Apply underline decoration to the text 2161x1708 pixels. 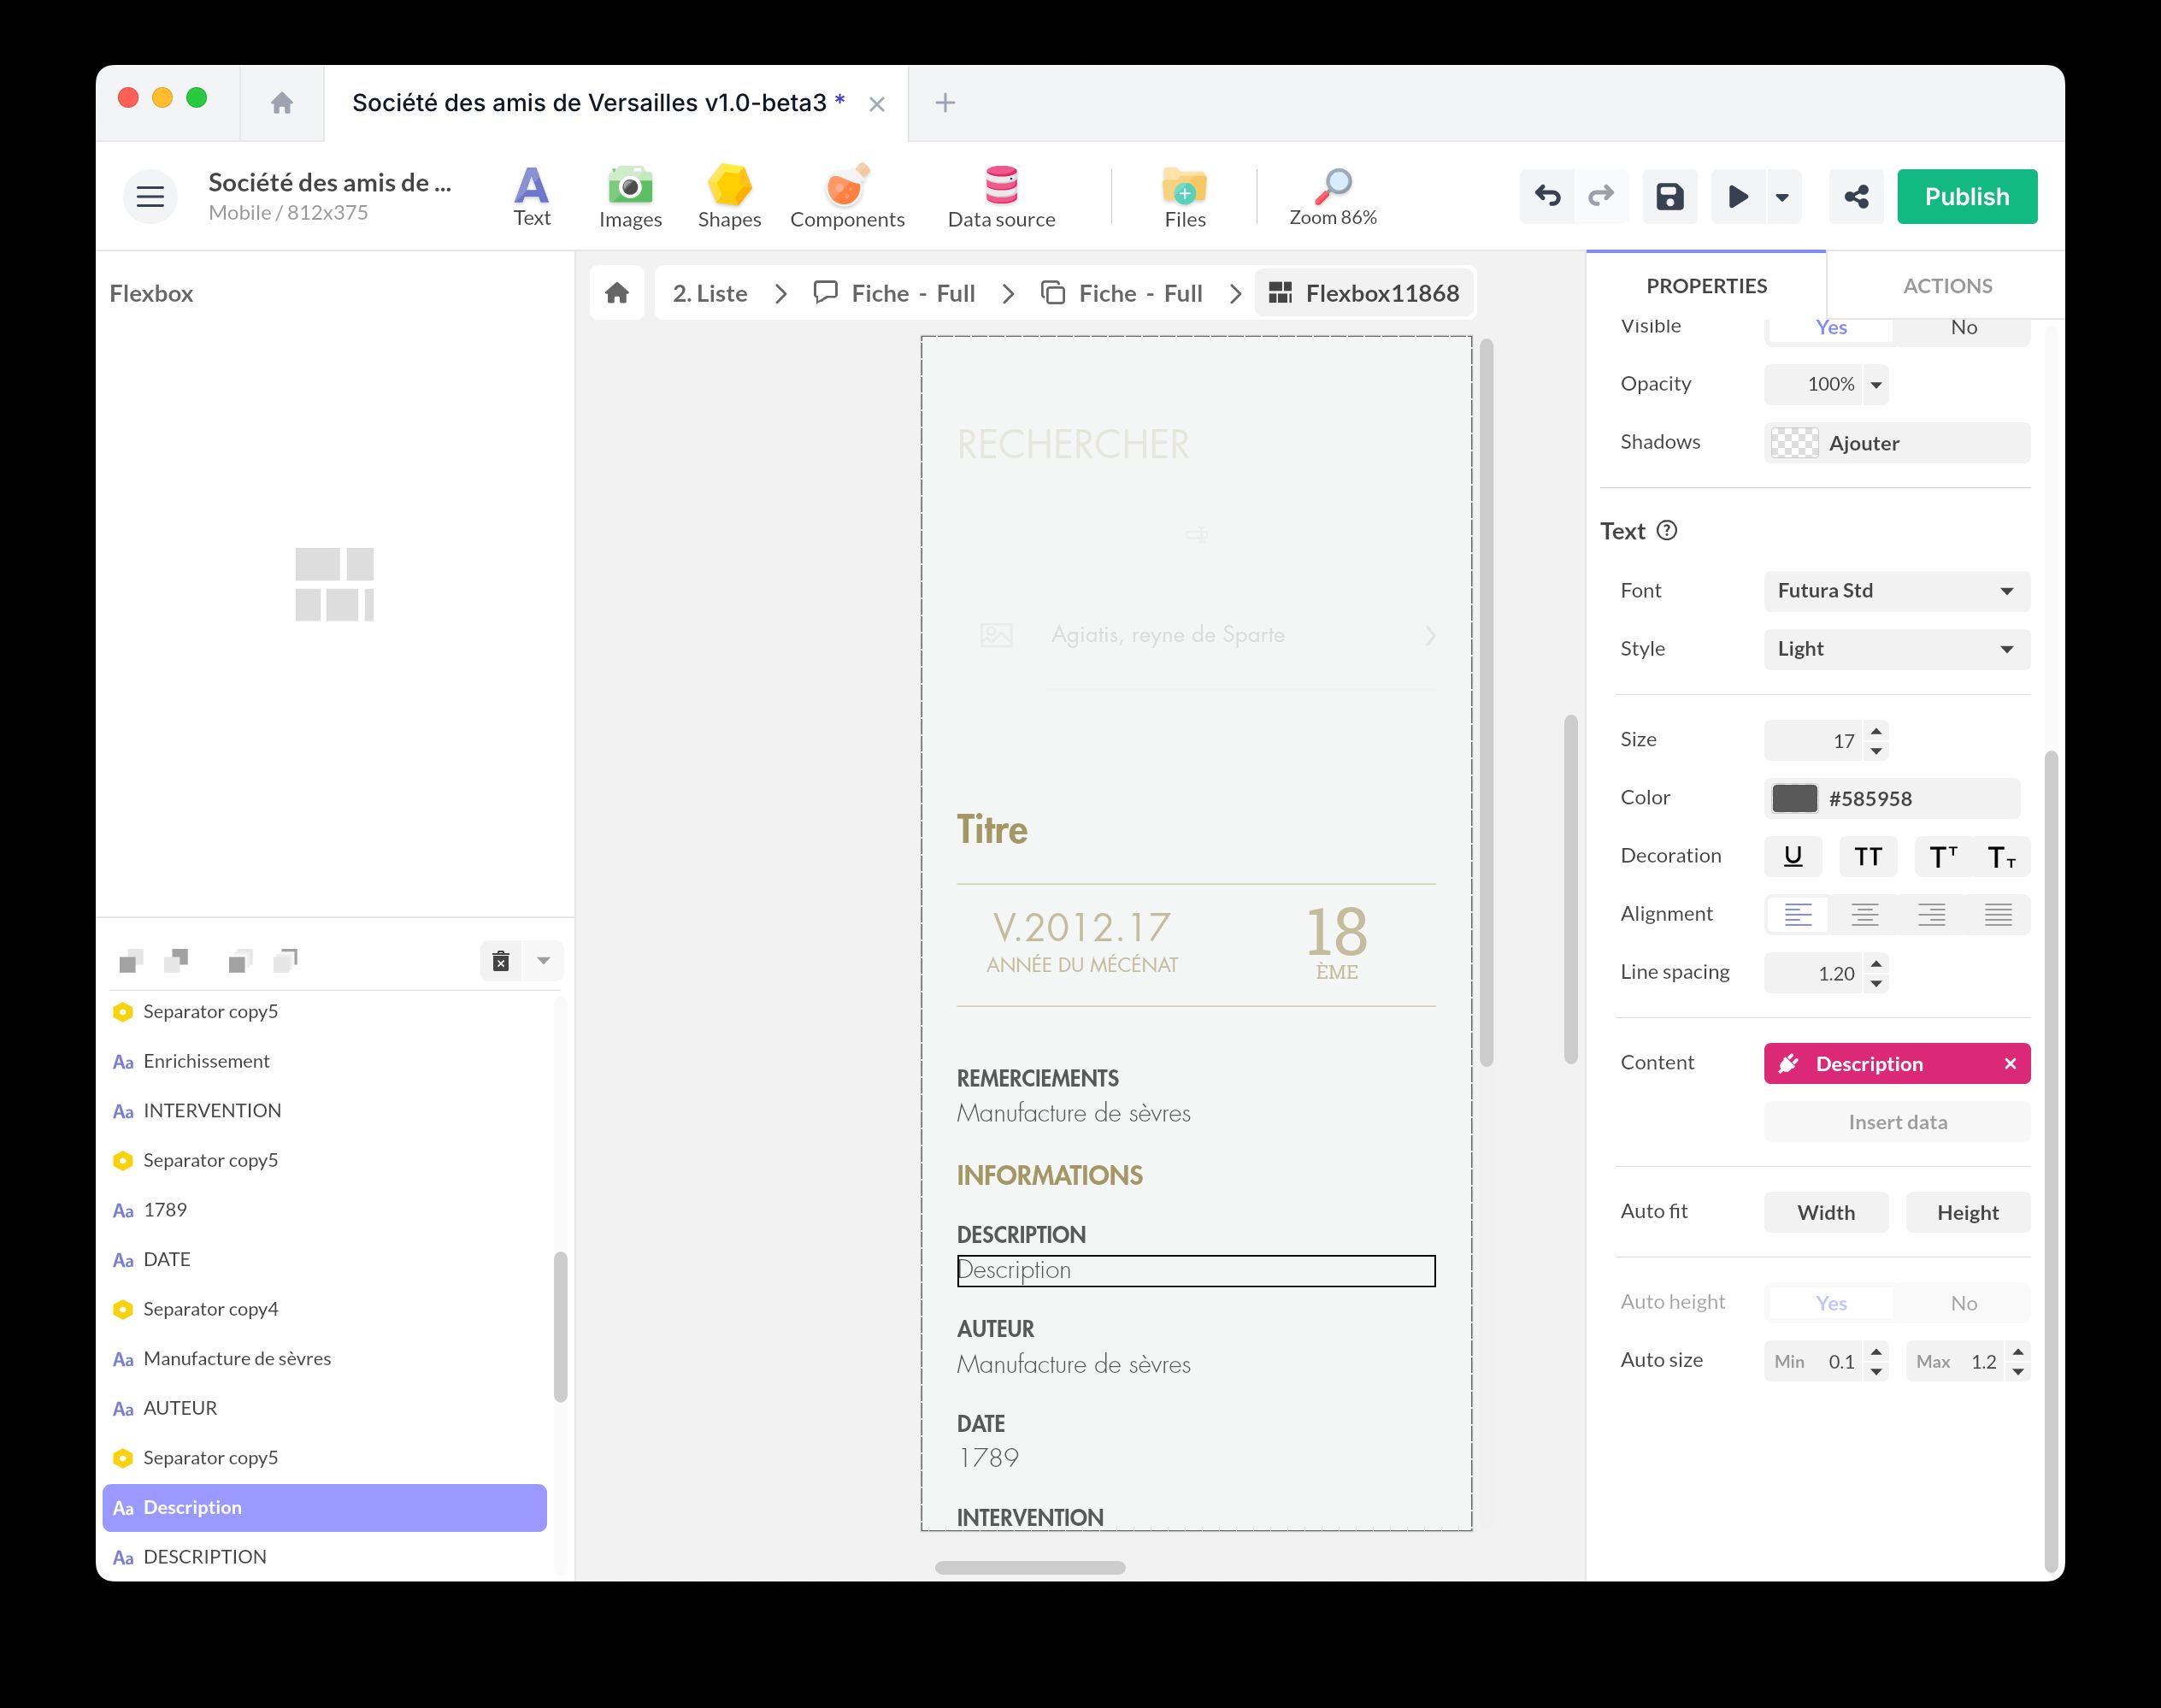coord(1793,856)
